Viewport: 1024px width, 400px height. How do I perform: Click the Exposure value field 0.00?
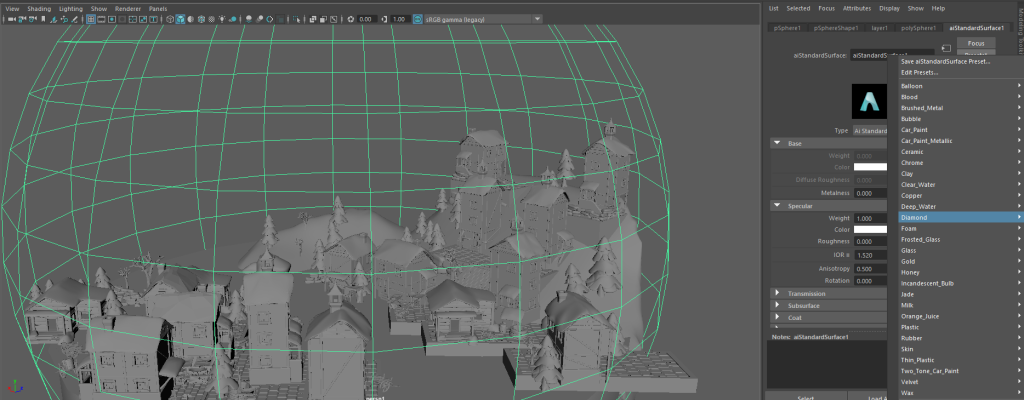coord(366,19)
